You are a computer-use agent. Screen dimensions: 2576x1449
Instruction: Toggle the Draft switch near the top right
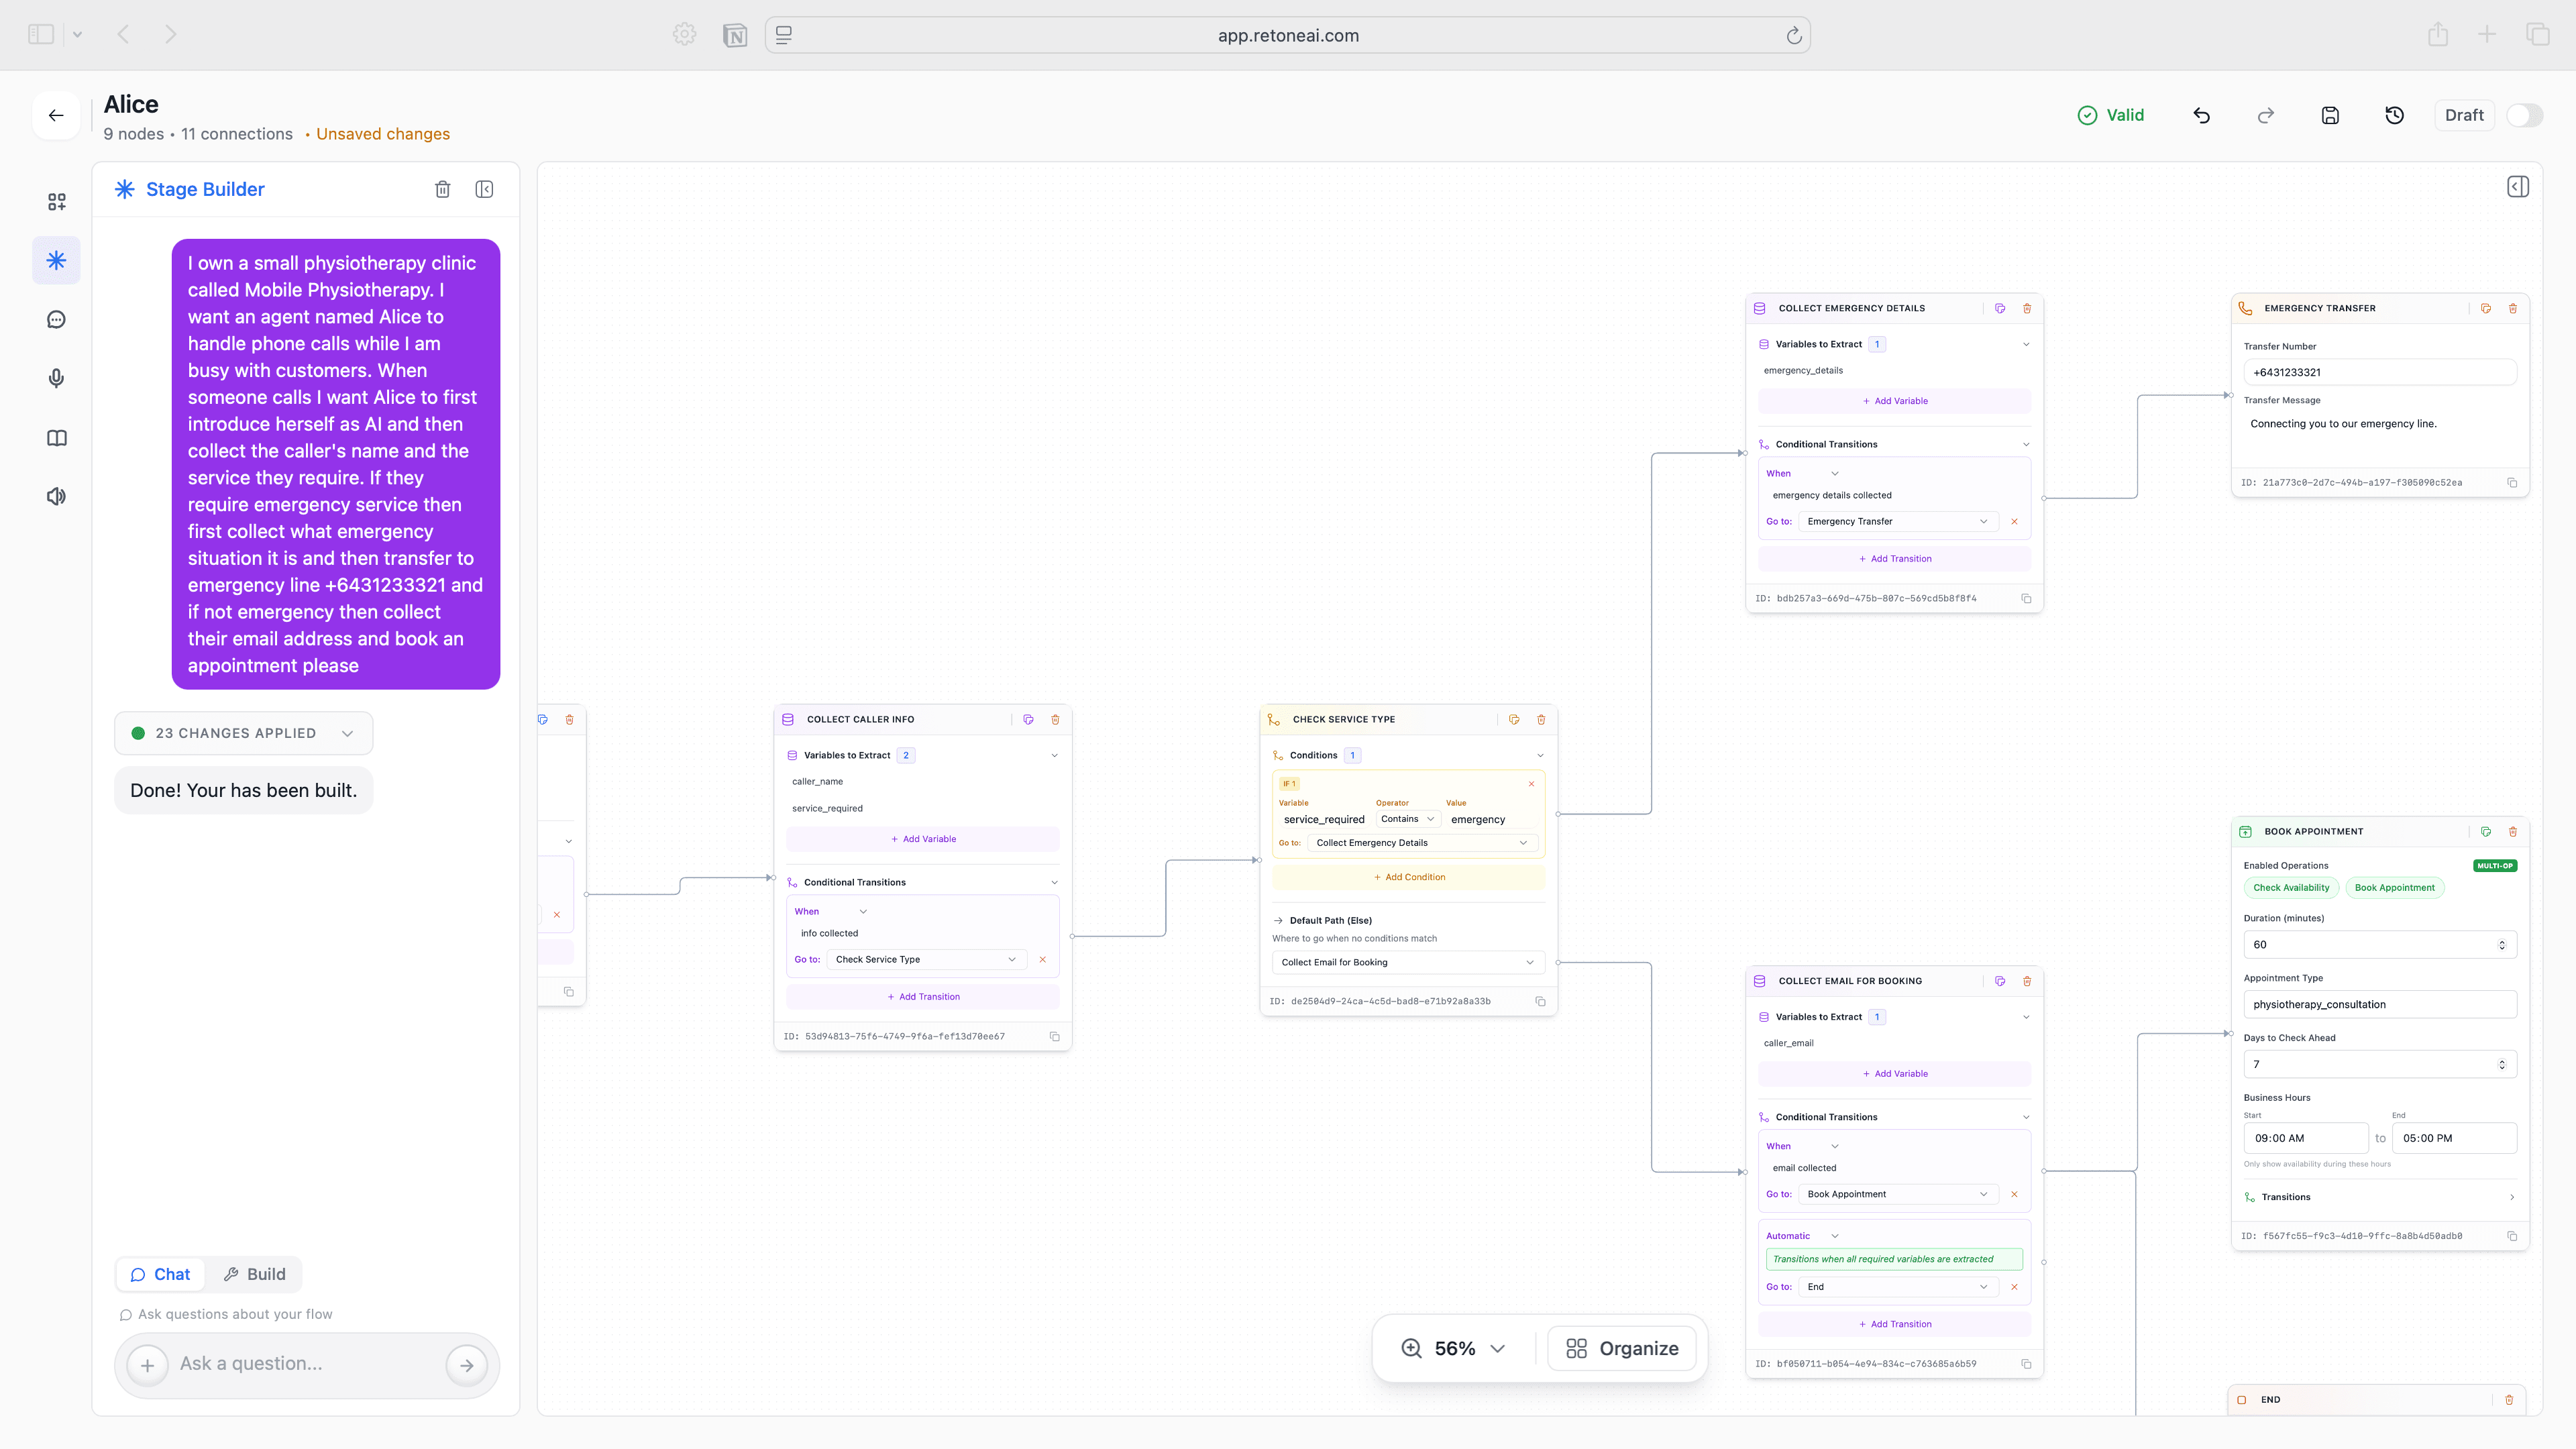click(2525, 115)
